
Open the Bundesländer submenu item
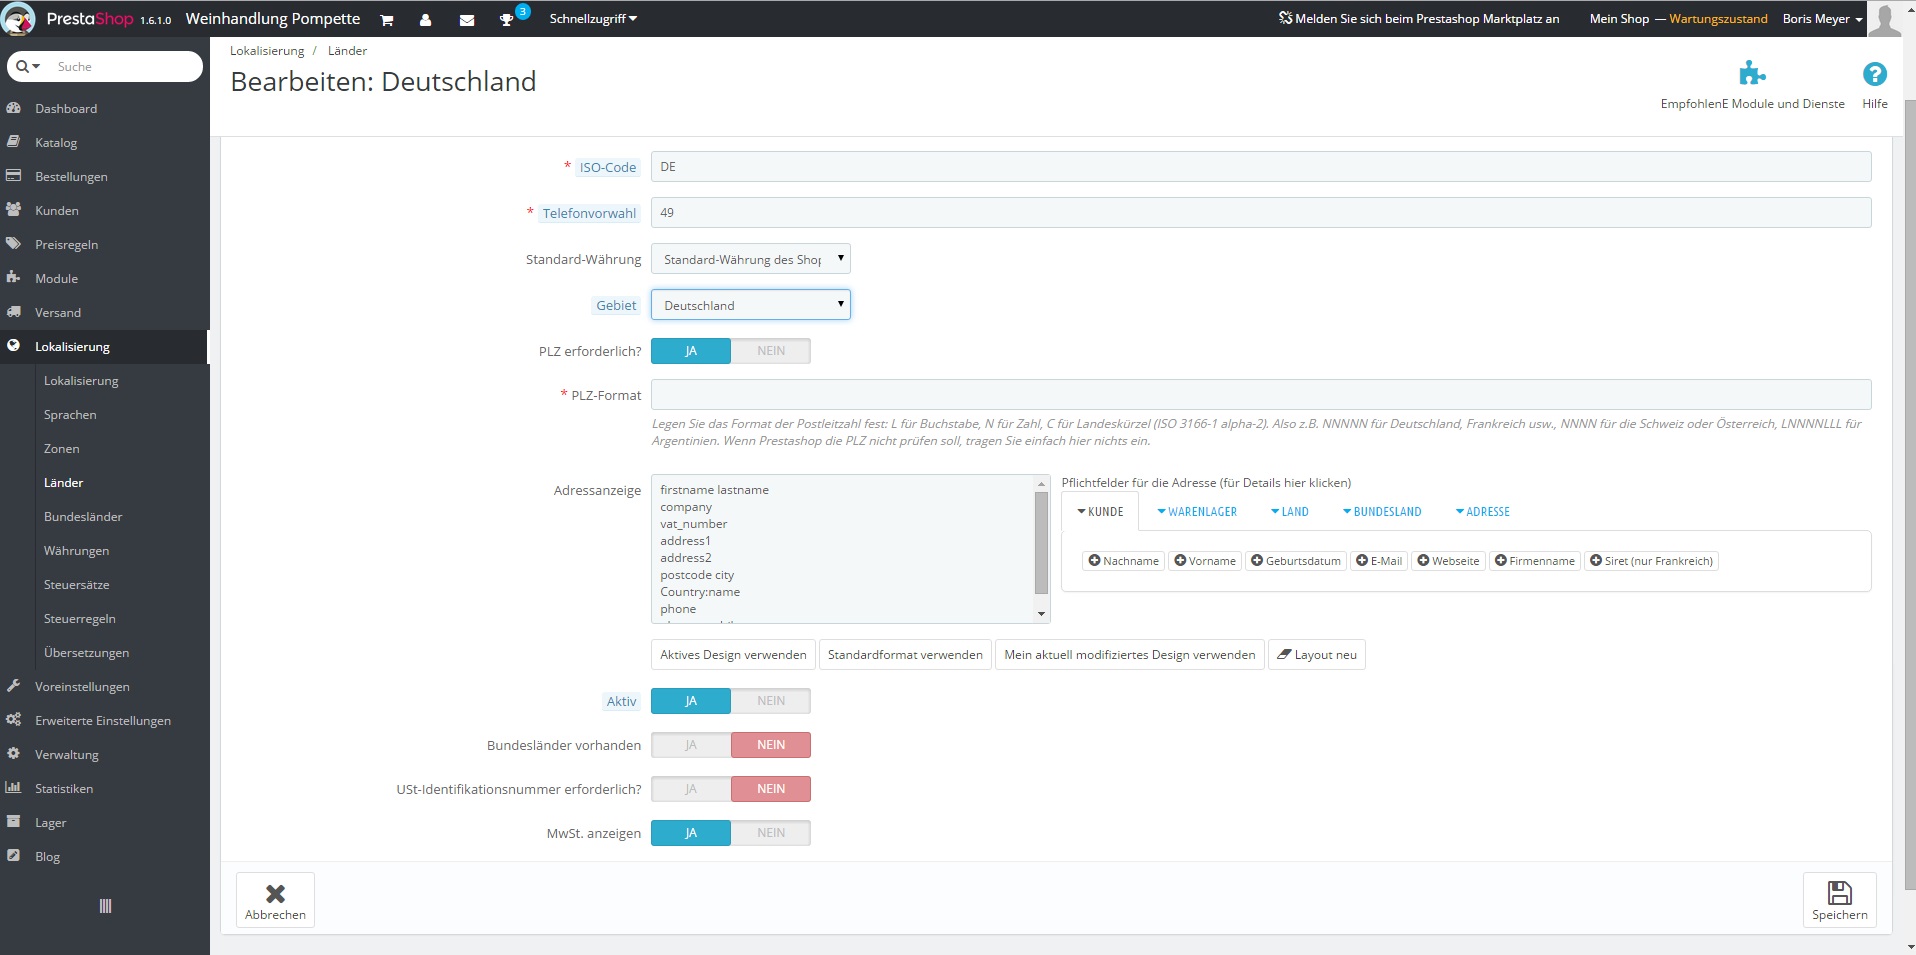coord(83,516)
